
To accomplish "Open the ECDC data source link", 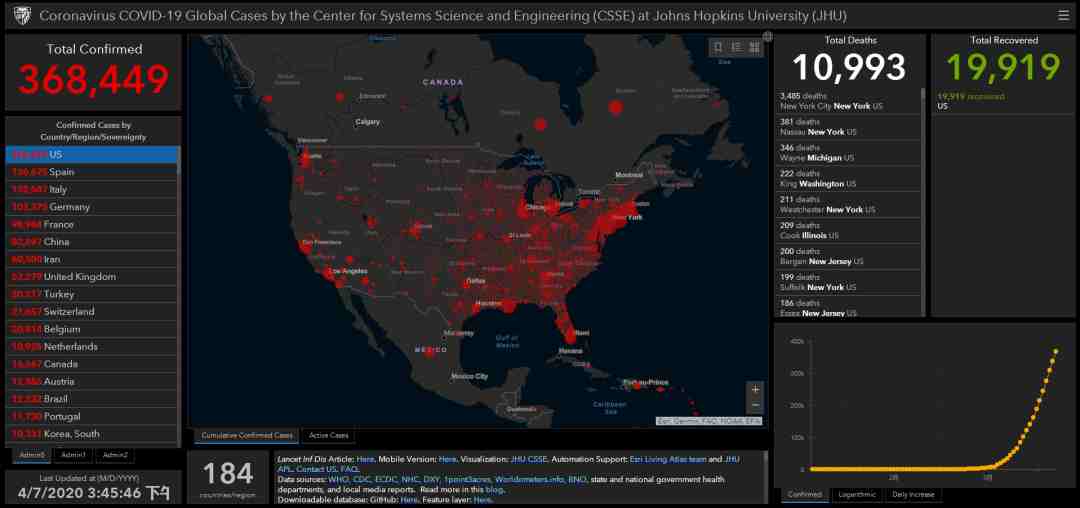I will 386,479.
